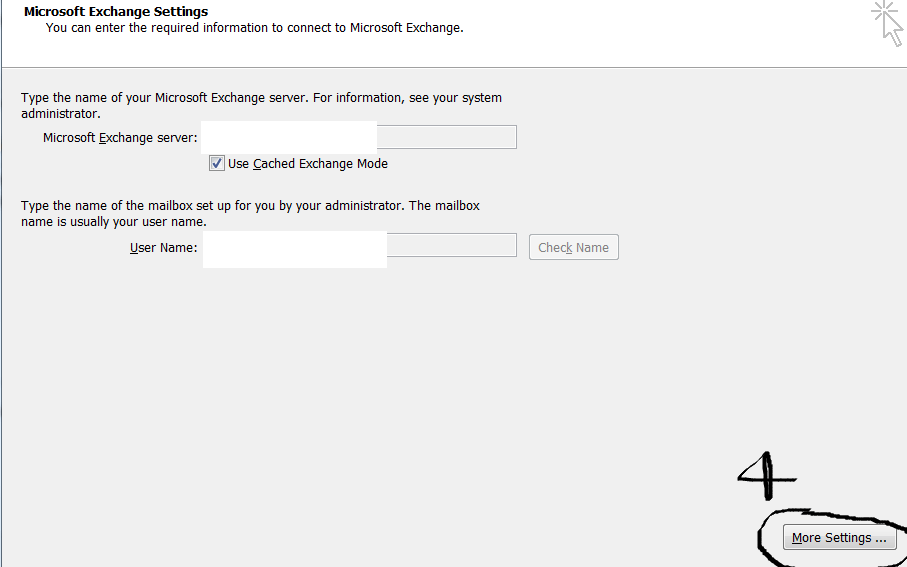Click the 'User Name:' label
The height and width of the screenshot is (567, 907).
click(x=164, y=248)
